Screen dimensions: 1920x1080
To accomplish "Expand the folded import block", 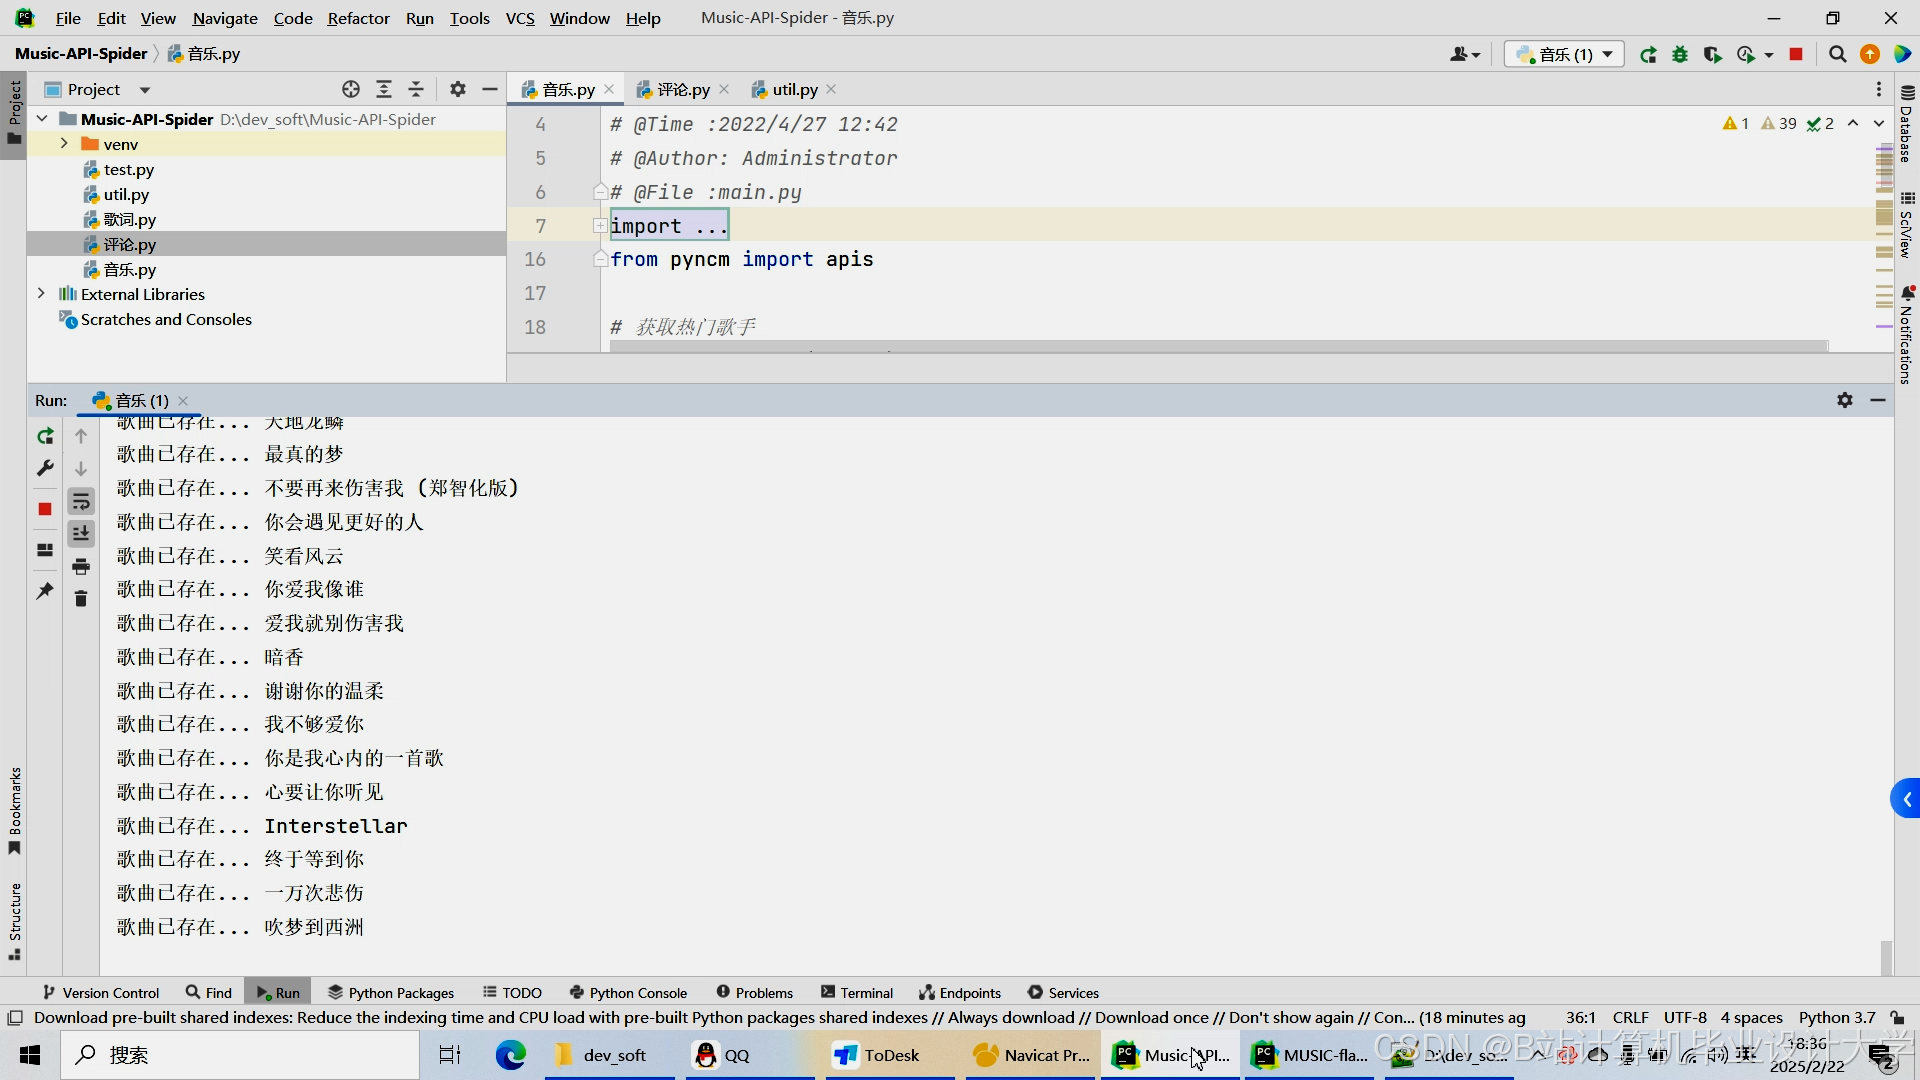I will point(600,226).
